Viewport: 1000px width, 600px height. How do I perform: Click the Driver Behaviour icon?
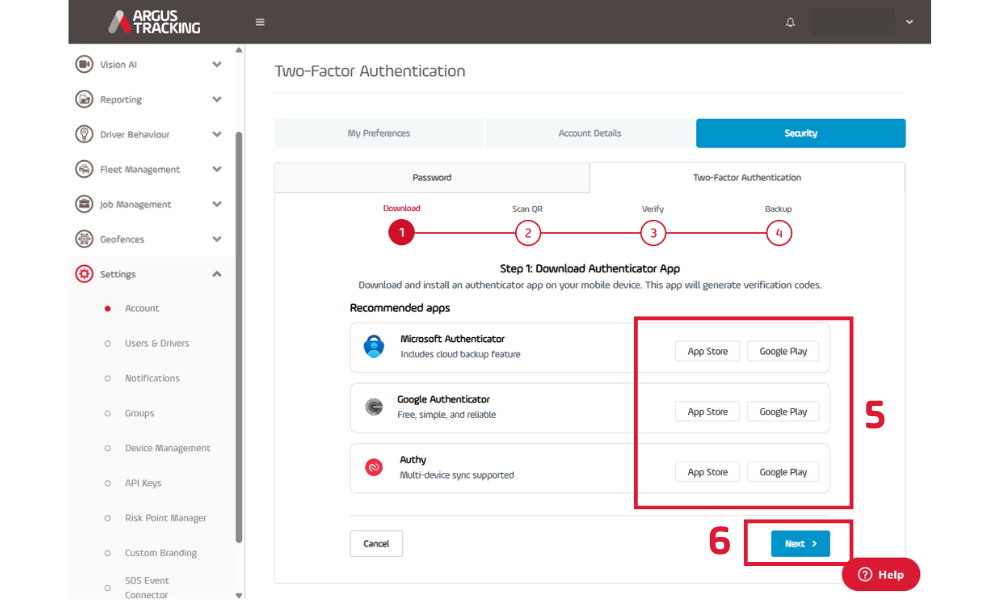coord(84,134)
